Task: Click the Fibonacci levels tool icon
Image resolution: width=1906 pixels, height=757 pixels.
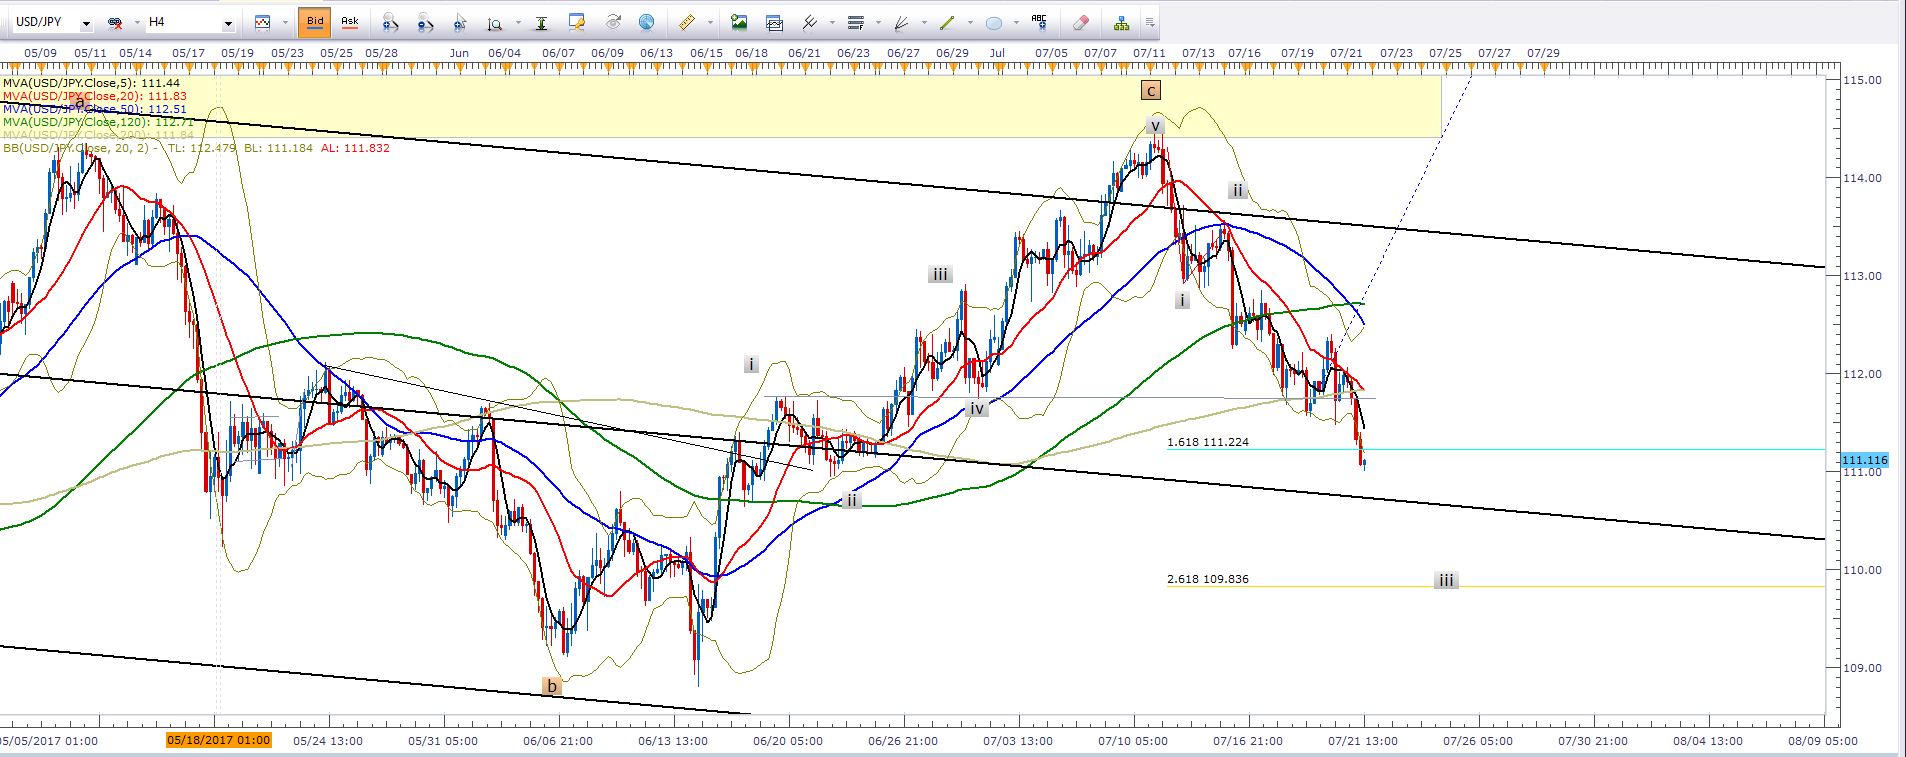Action: pos(855,22)
